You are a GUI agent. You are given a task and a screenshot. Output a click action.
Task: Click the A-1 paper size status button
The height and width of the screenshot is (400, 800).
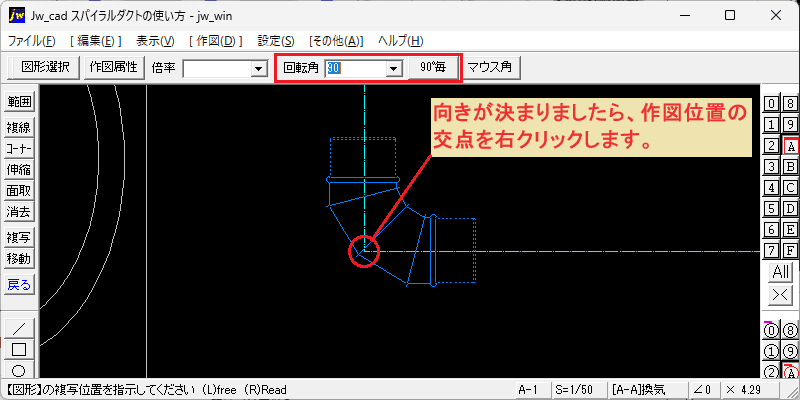(x=533, y=390)
